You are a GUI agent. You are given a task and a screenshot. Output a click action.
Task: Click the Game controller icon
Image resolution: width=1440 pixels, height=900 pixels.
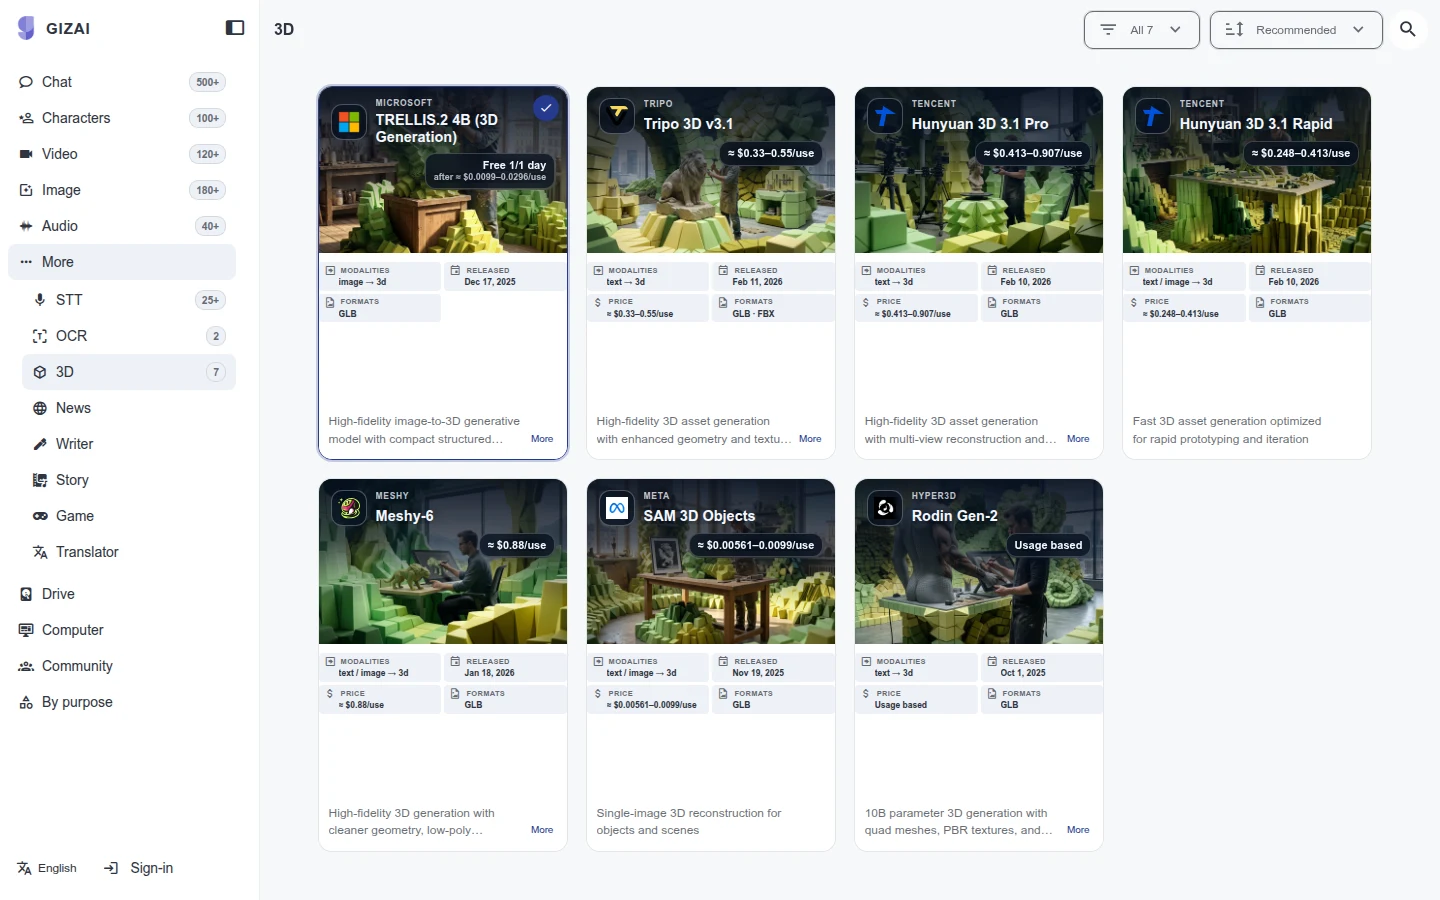(40, 516)
